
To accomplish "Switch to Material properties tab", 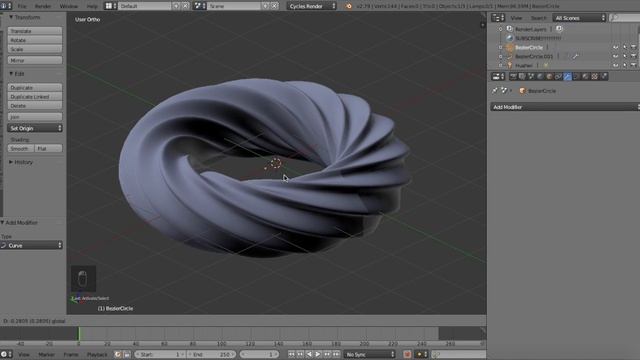I will click(x=585, y=76).
